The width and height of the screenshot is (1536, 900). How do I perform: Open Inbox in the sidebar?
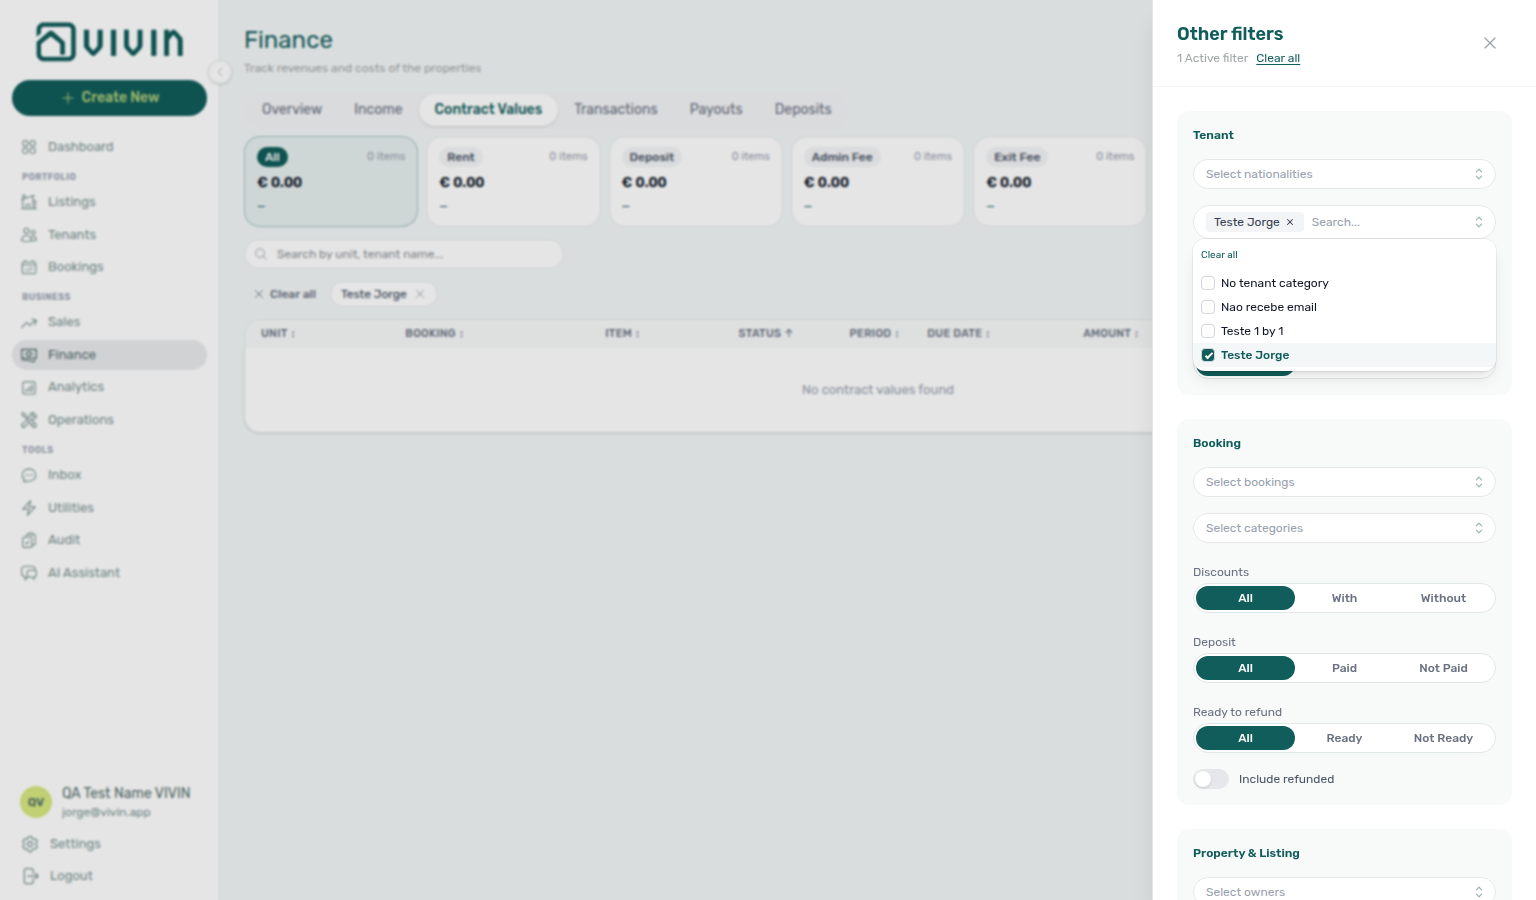tap(109, 475)
